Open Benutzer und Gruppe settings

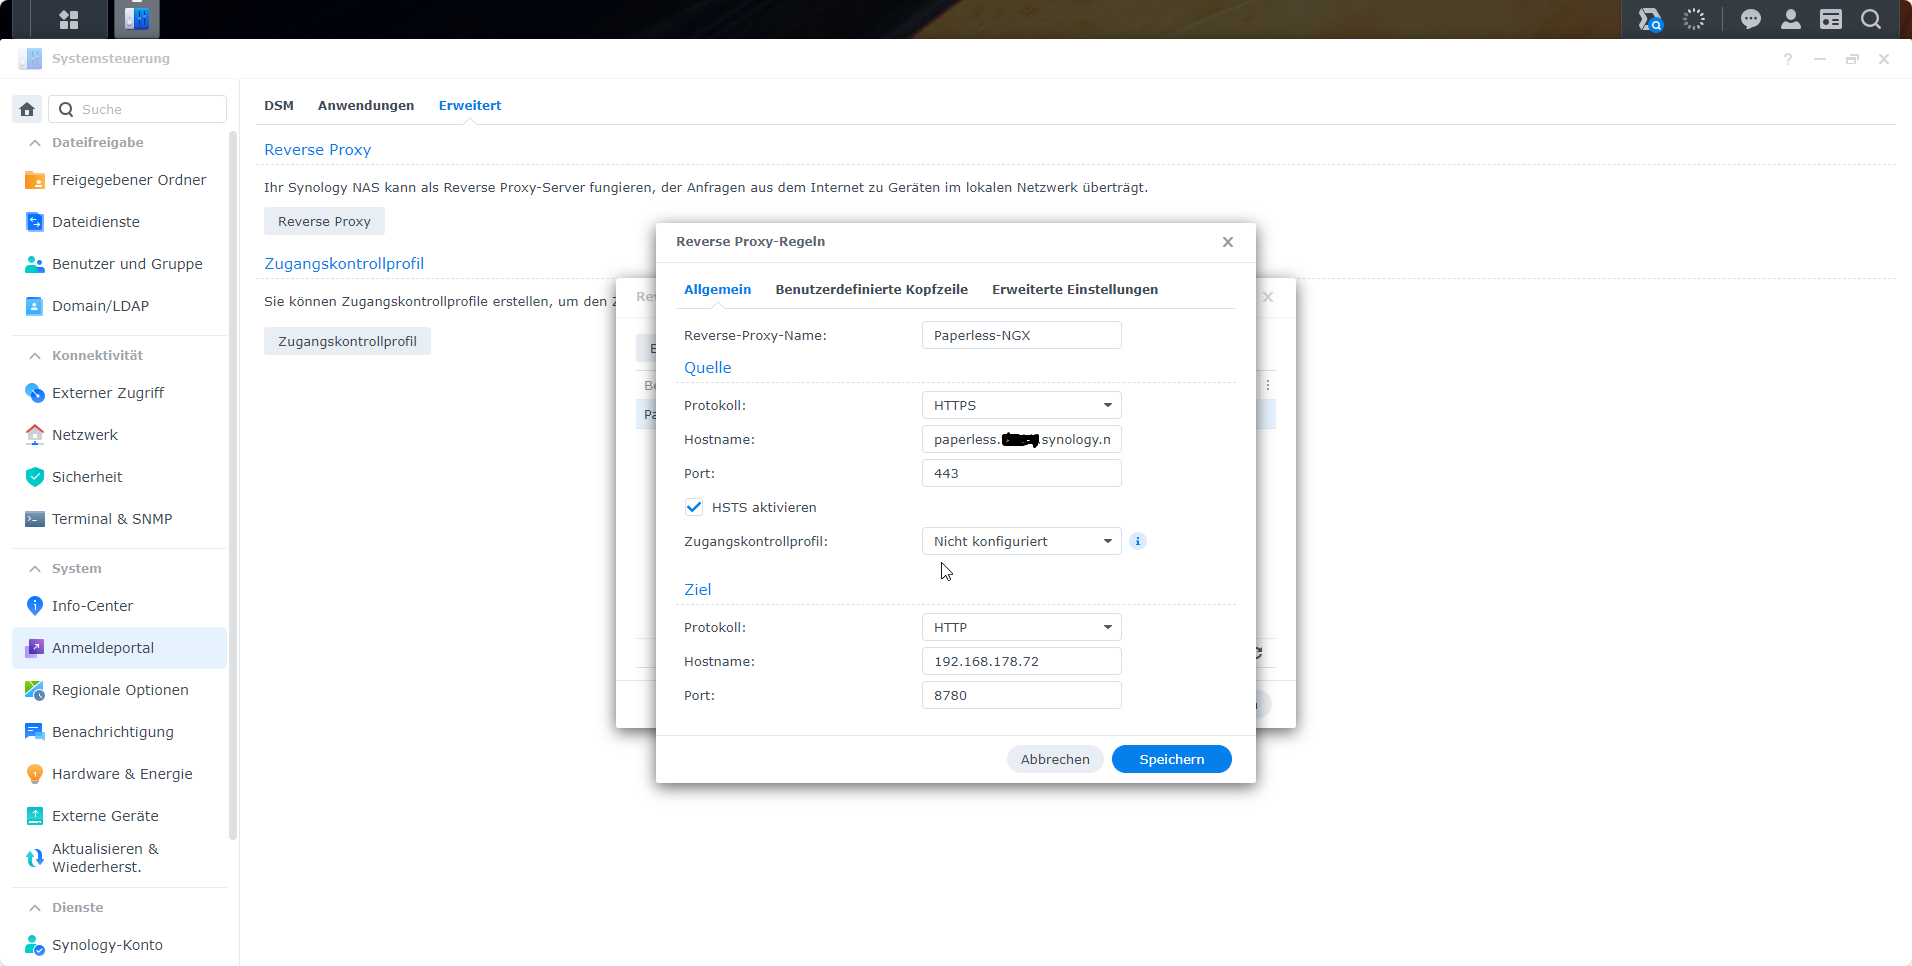[x=119, y=264]
